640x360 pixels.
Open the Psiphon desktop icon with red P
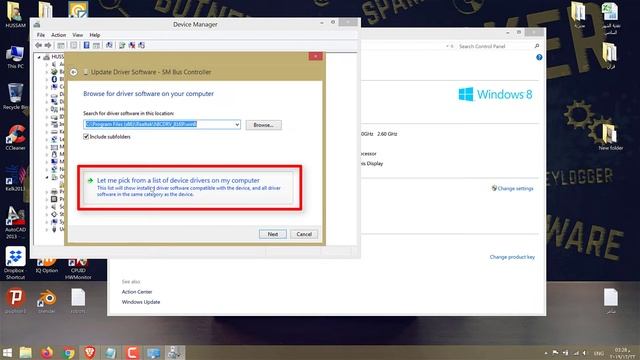point(16,301)
